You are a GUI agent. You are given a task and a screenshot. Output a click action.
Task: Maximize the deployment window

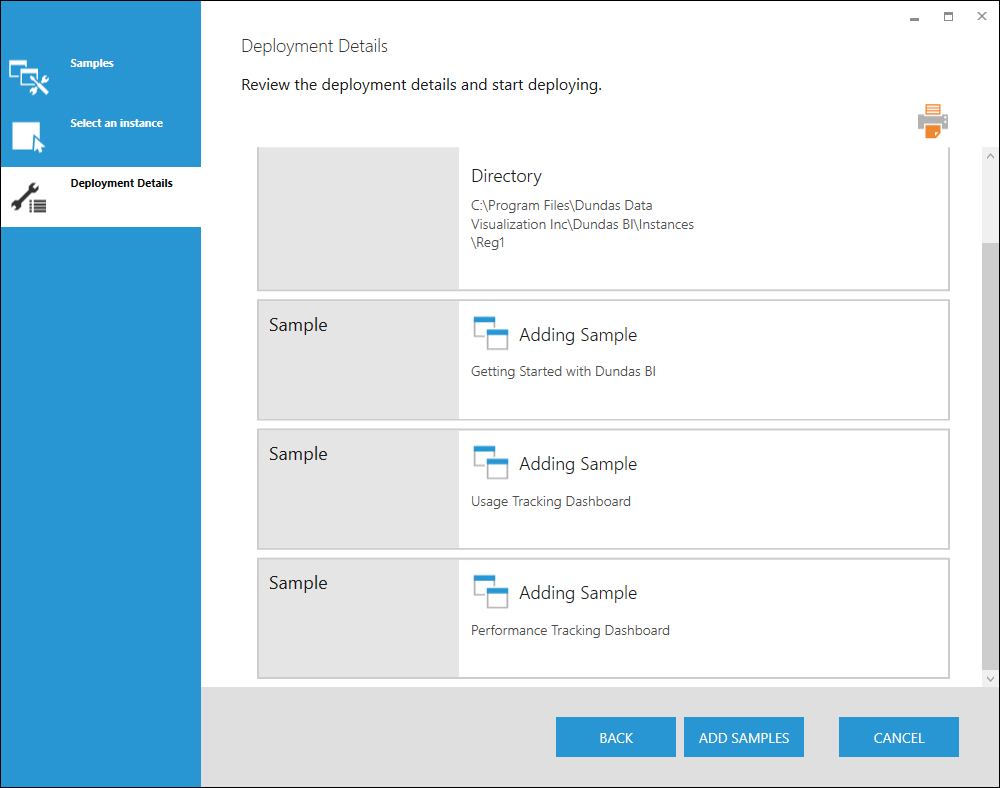pos(948,17)
